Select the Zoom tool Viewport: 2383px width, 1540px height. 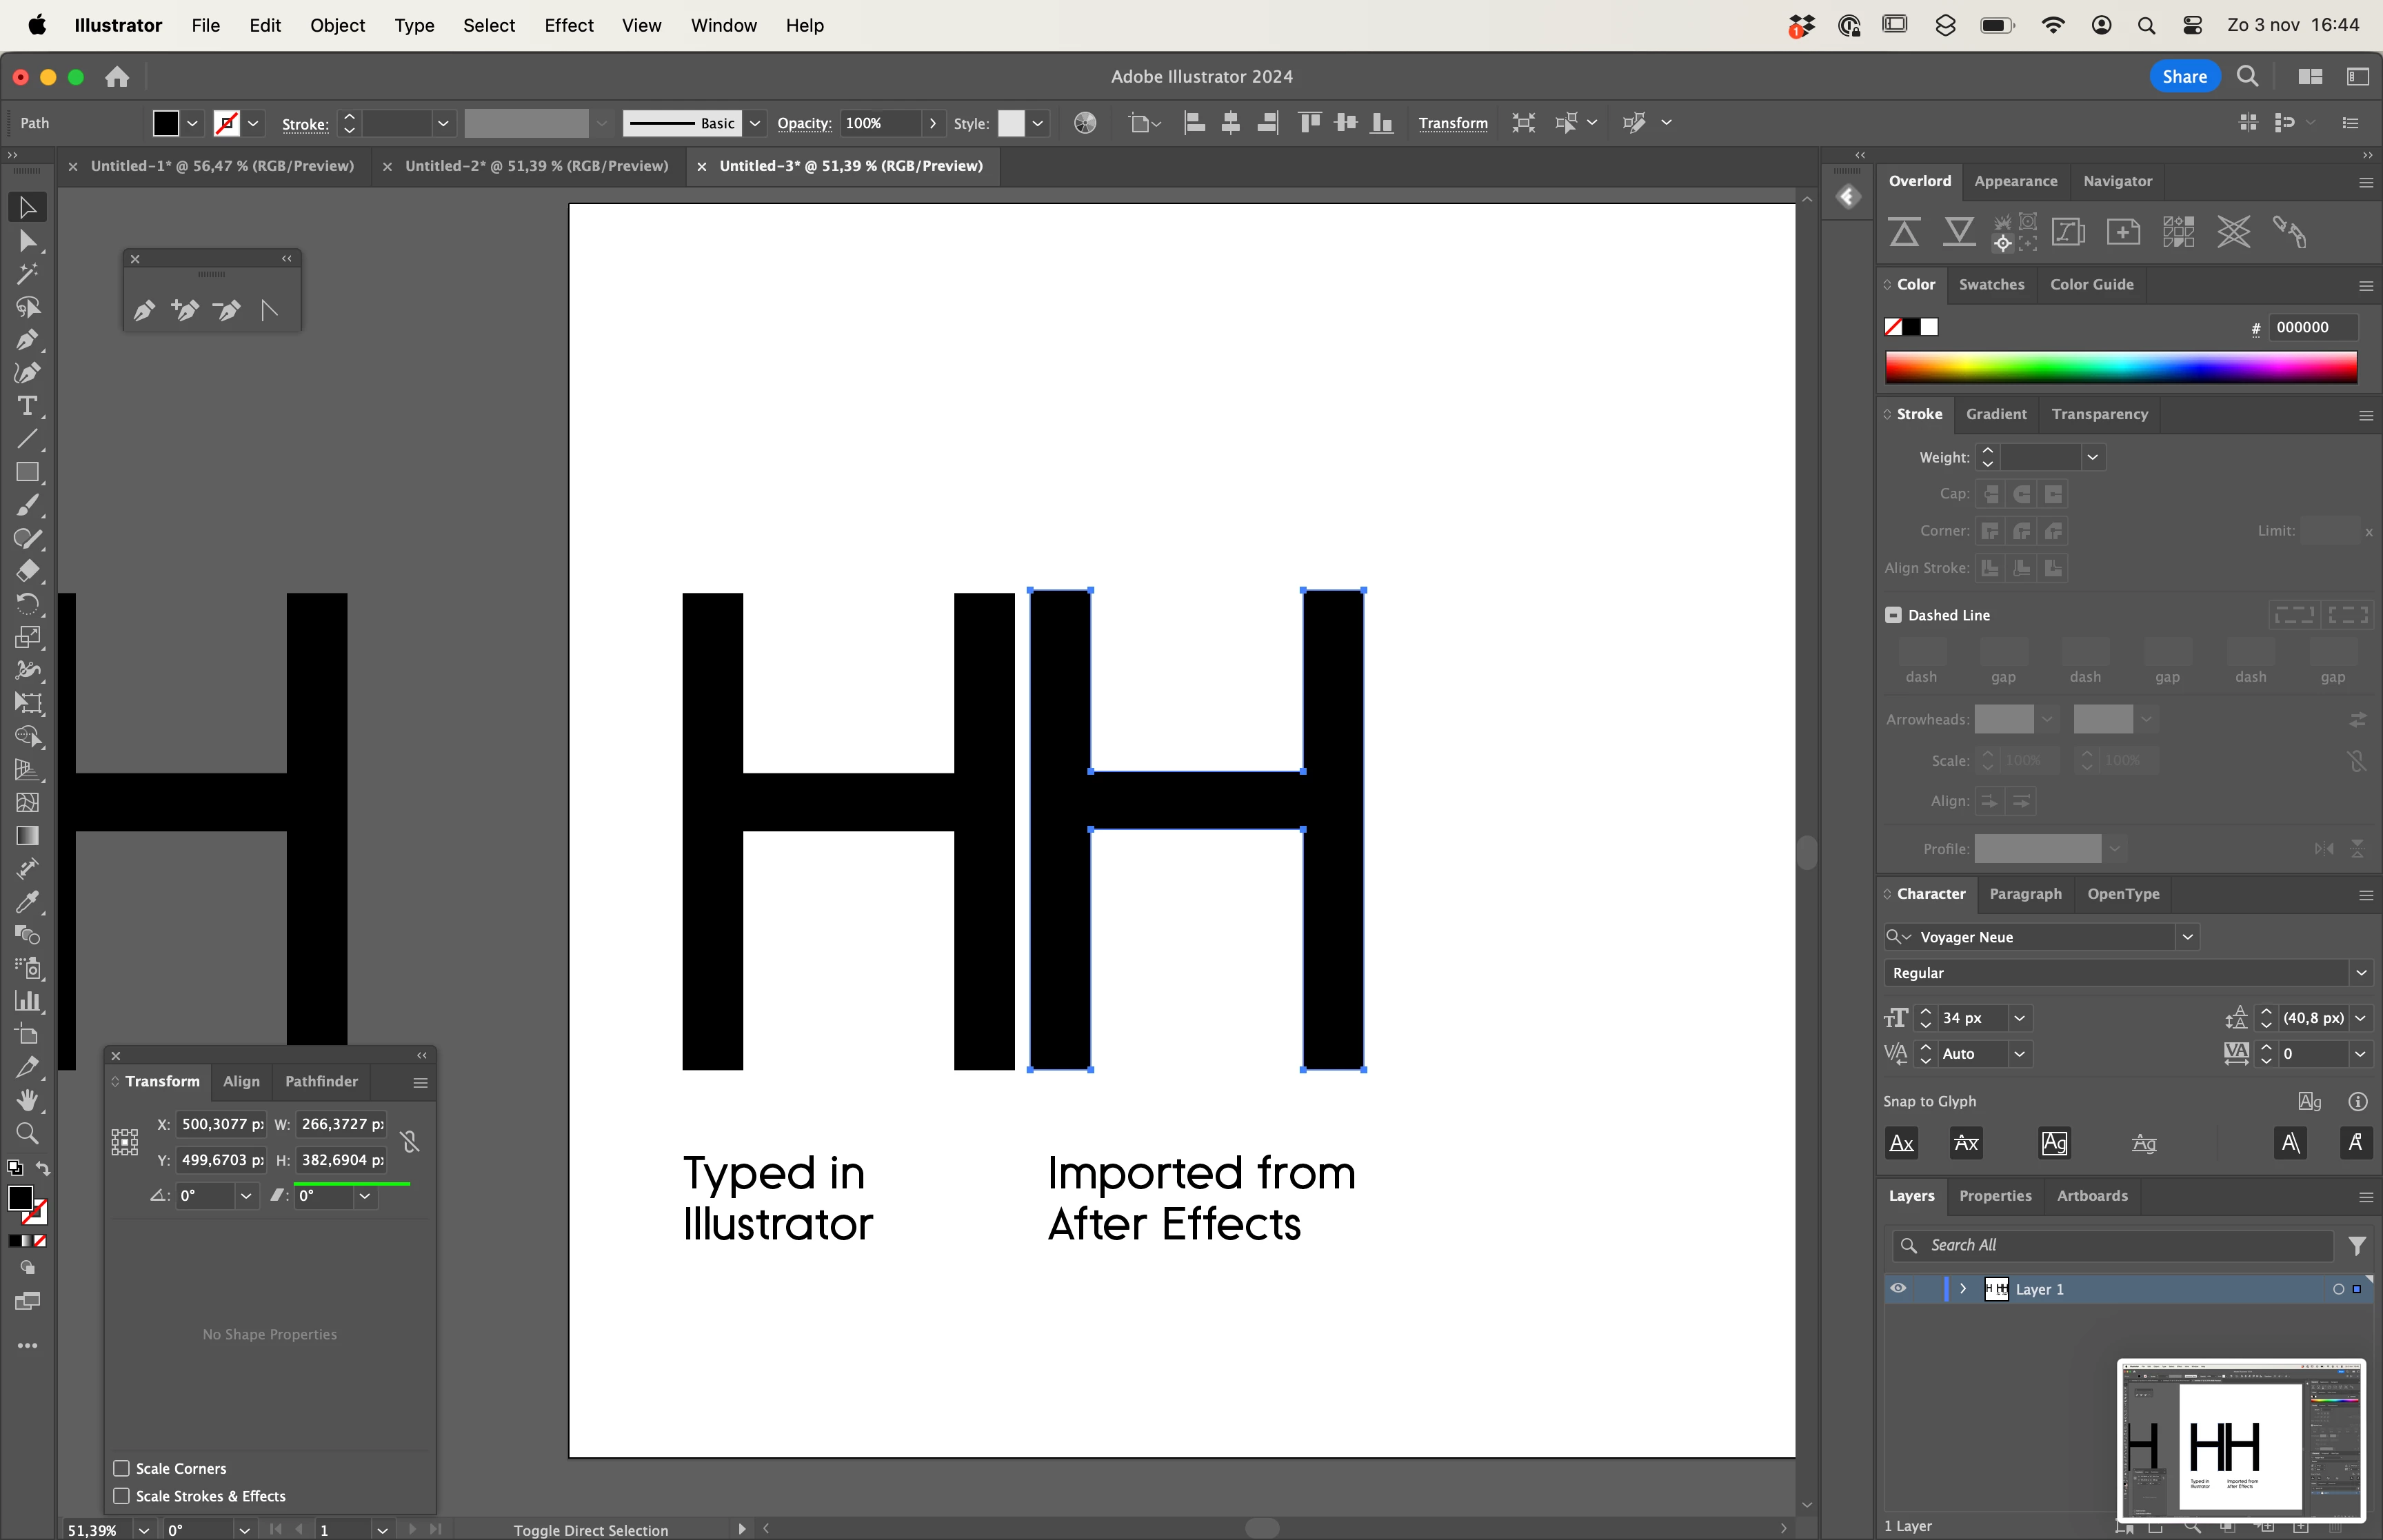27,1133
